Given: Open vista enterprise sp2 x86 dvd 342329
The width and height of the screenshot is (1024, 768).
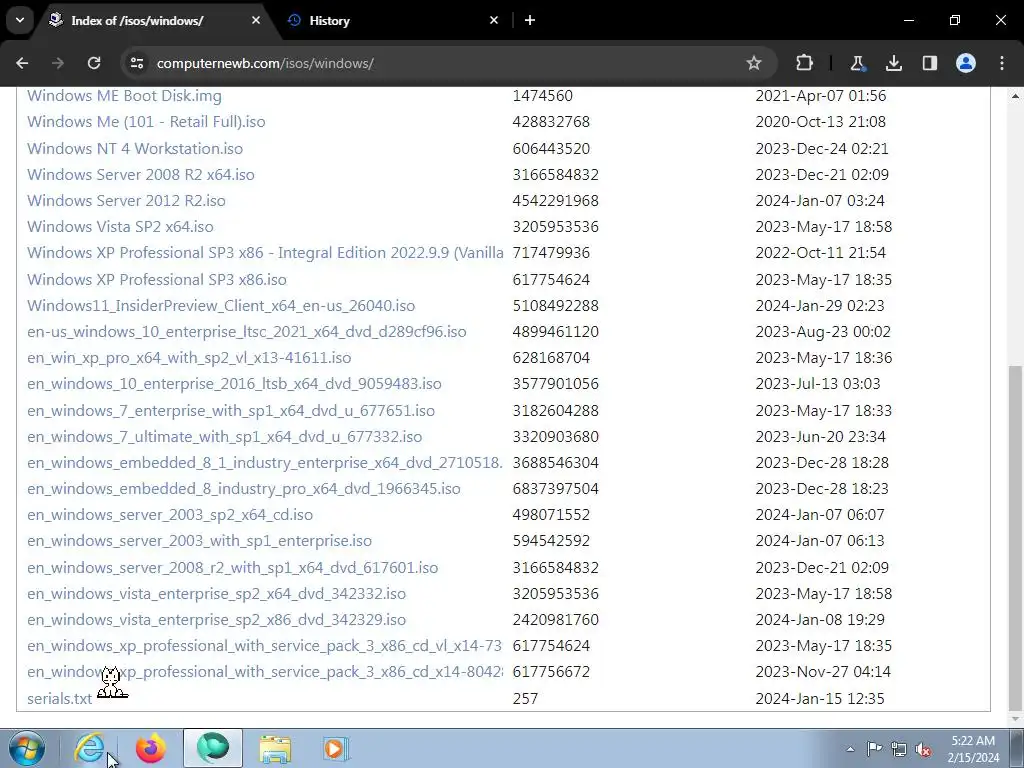Looking at the screenshot, I should pyautogui.click(x=216, y=620).
